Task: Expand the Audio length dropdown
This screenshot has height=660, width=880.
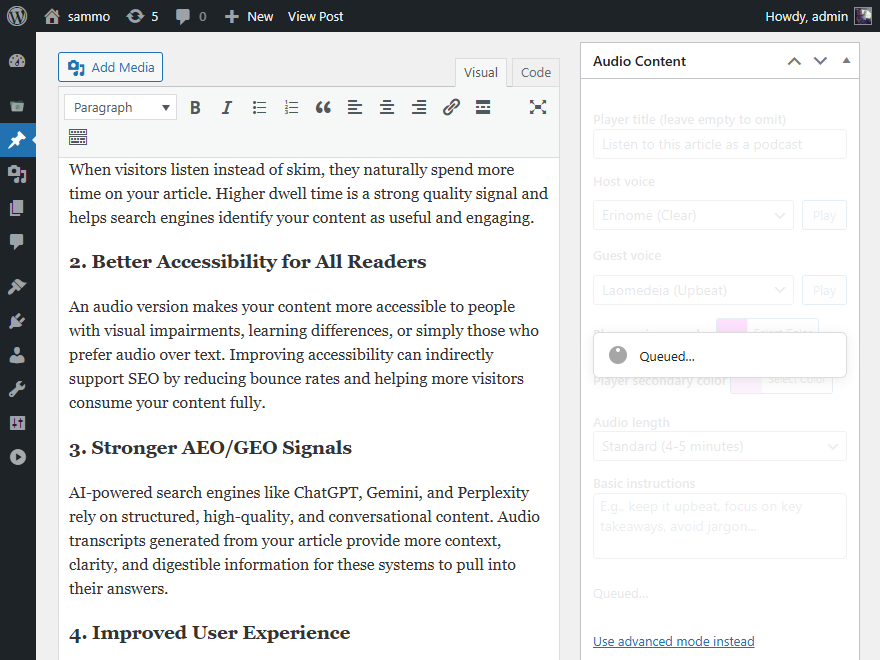Action: pyautogui.click(x=719, y=446)
